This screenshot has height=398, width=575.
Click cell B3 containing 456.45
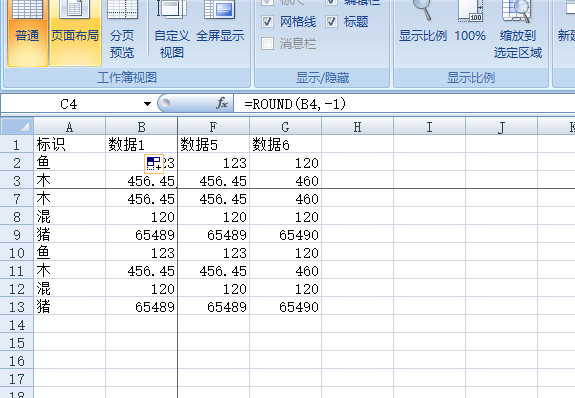(142, 180)
